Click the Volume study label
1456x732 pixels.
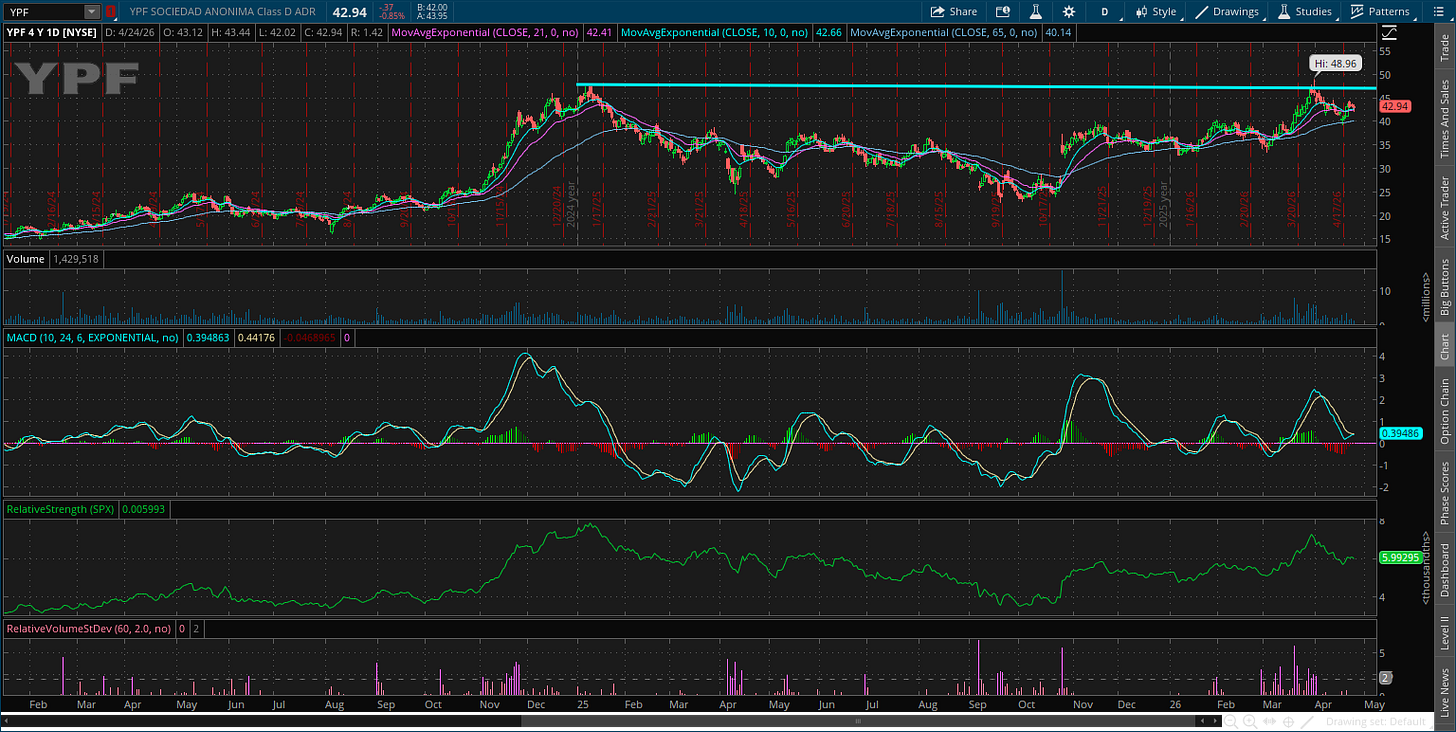coord(23,259)
